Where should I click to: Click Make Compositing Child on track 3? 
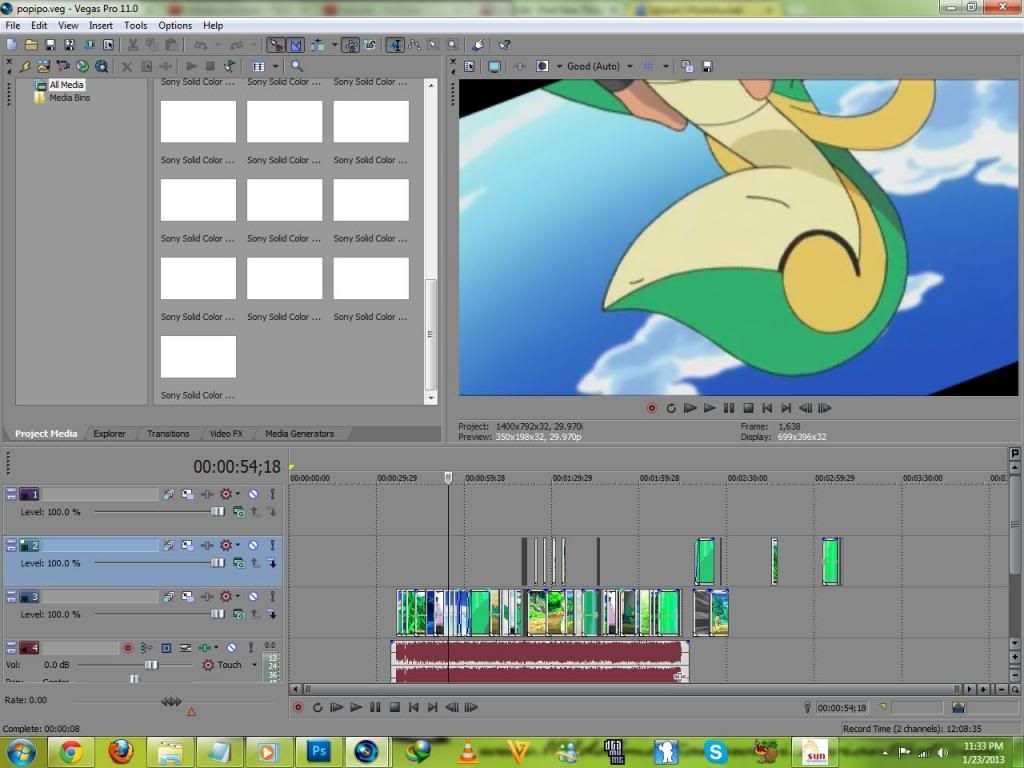272,614
